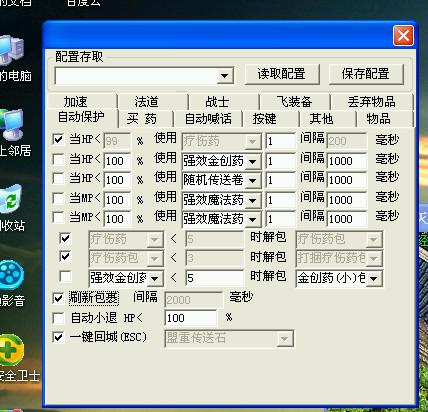Click the 读取配置 button

point(282,74)
